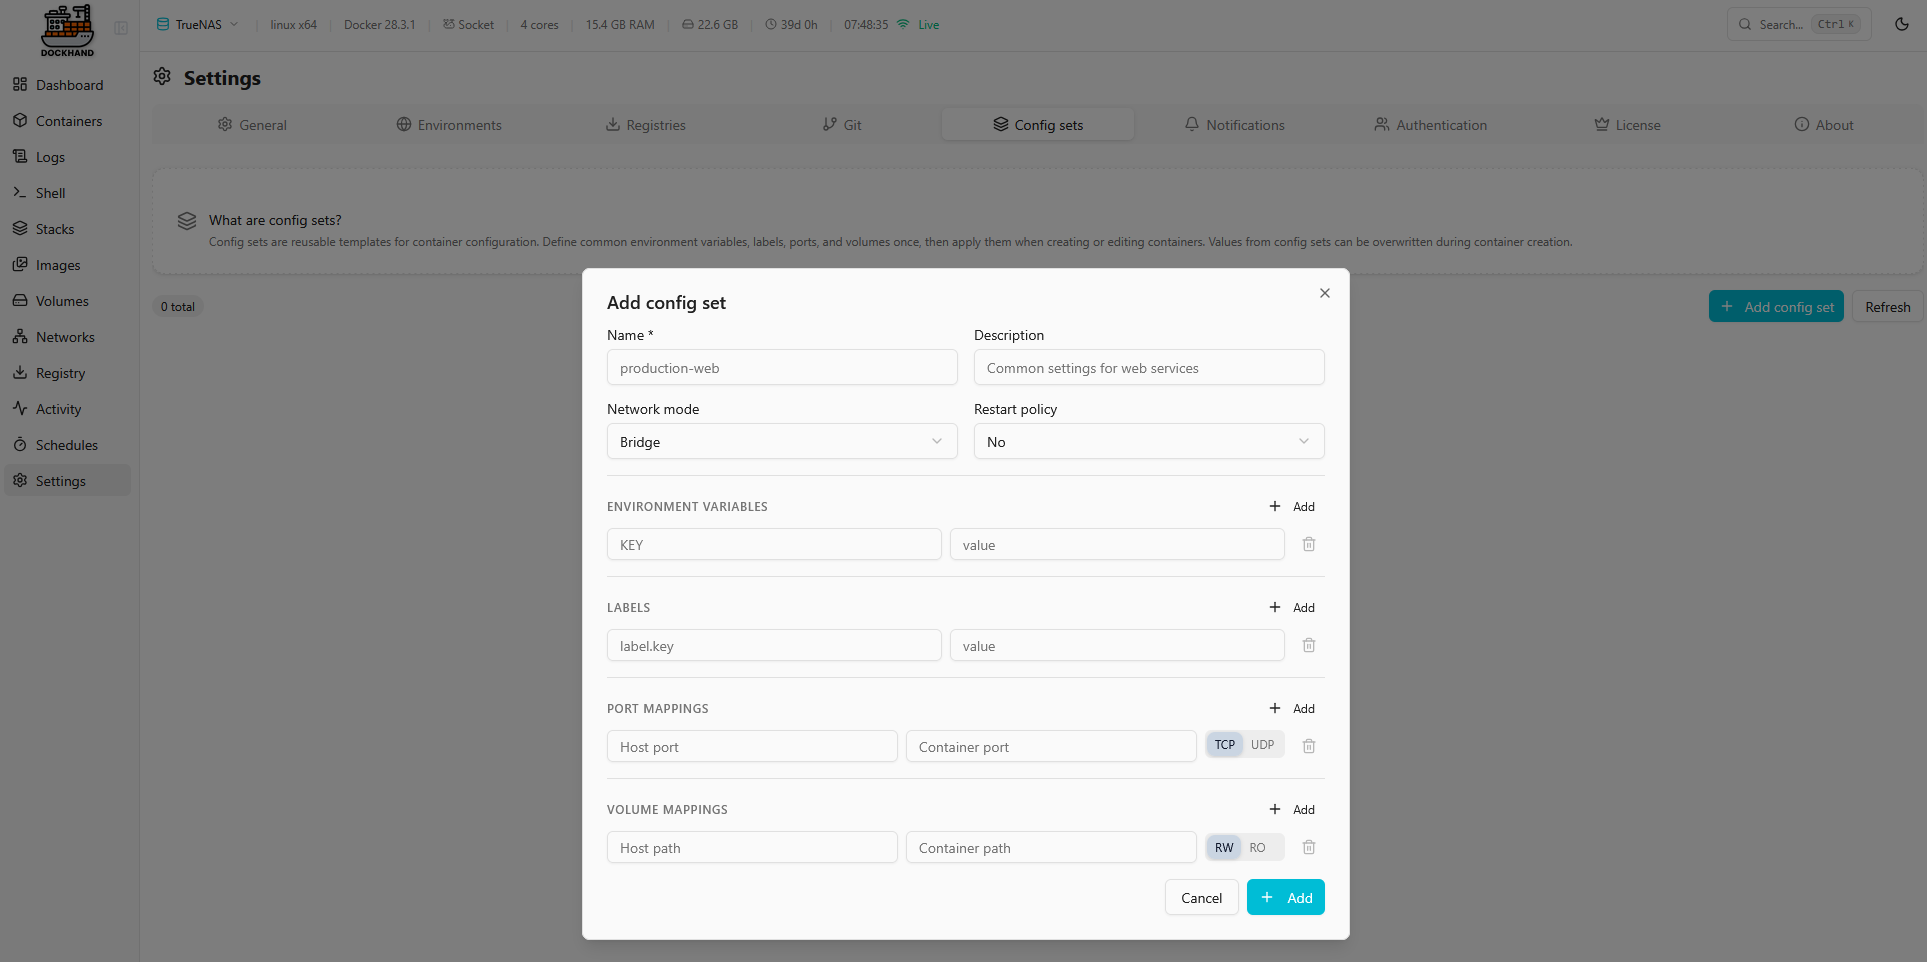Screen dimensions: 1927x962
Task: Switch to the Registries tab
Action: [645, 125]
